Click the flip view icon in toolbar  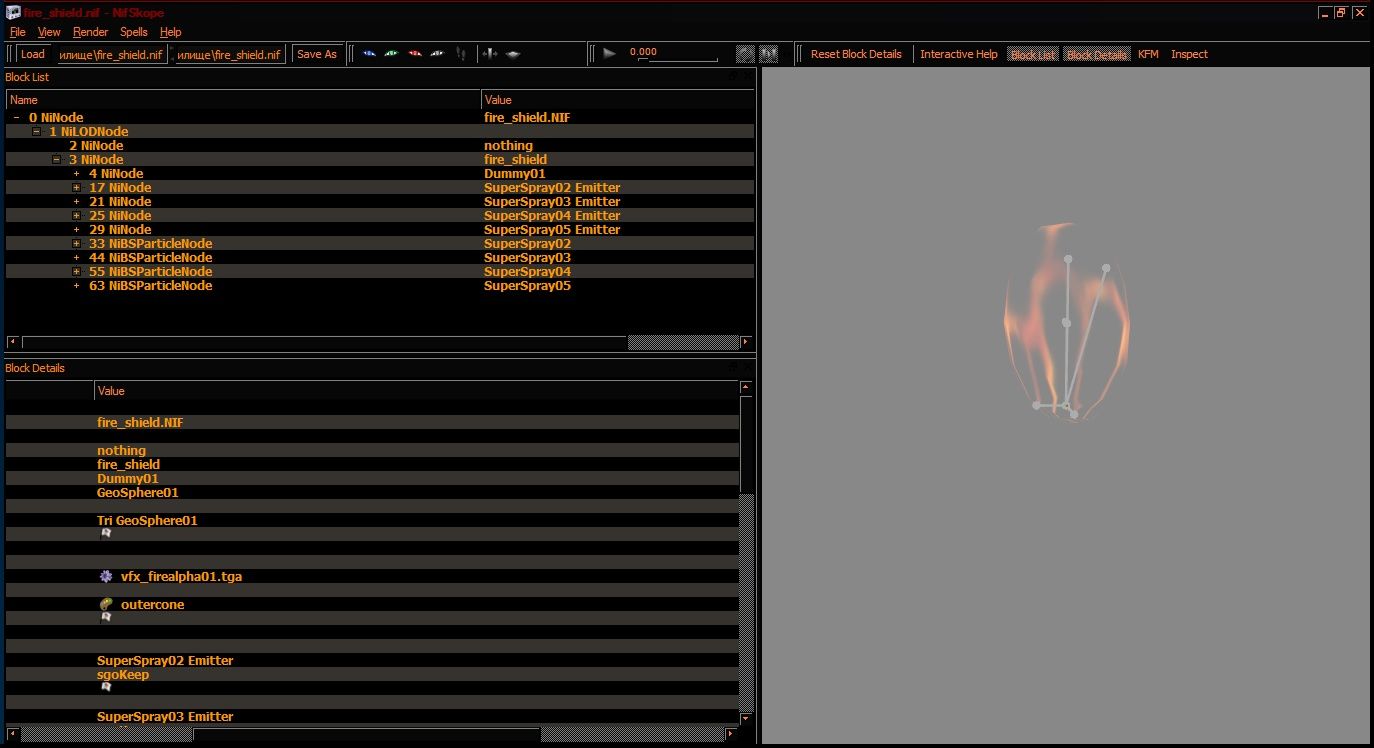pos(490,54)
